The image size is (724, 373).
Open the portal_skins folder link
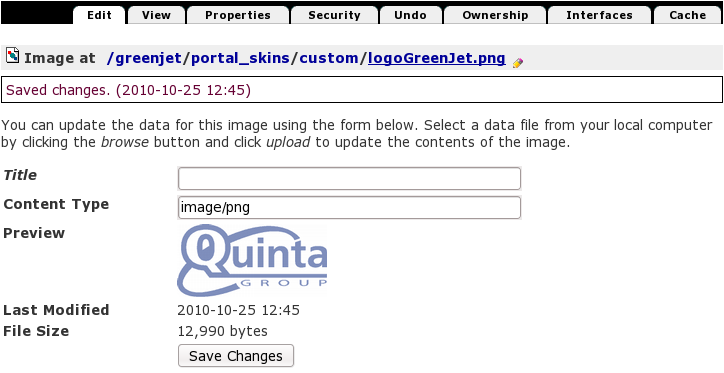pyautogui.click(x=240, y=59)
